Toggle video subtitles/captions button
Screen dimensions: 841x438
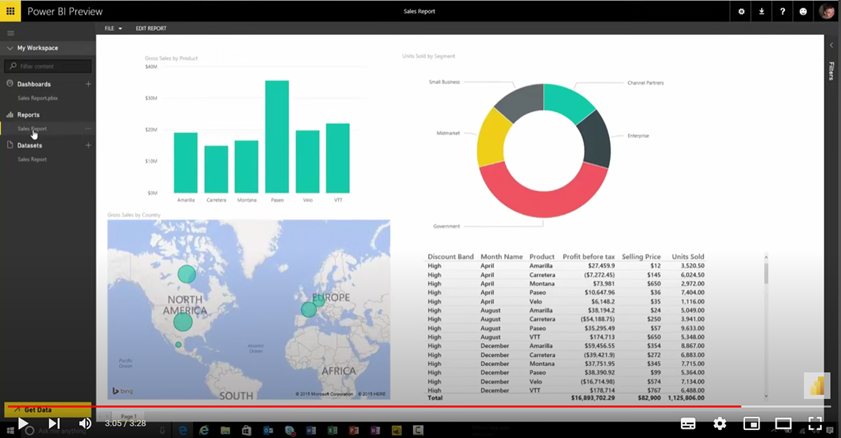pos(688,424)
